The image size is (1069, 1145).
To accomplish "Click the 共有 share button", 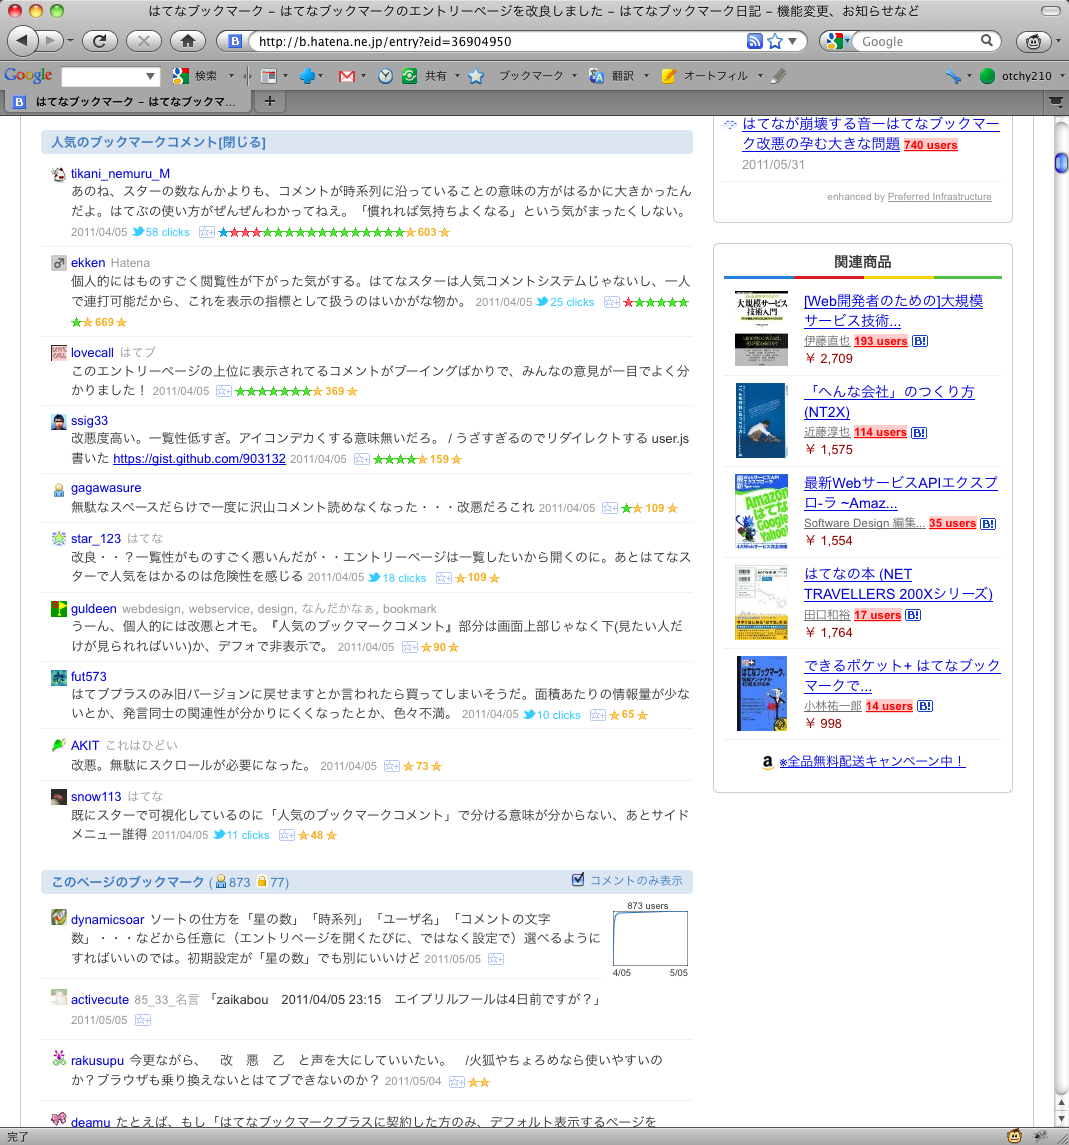I will pyautogui.click(x=425, y=75).
